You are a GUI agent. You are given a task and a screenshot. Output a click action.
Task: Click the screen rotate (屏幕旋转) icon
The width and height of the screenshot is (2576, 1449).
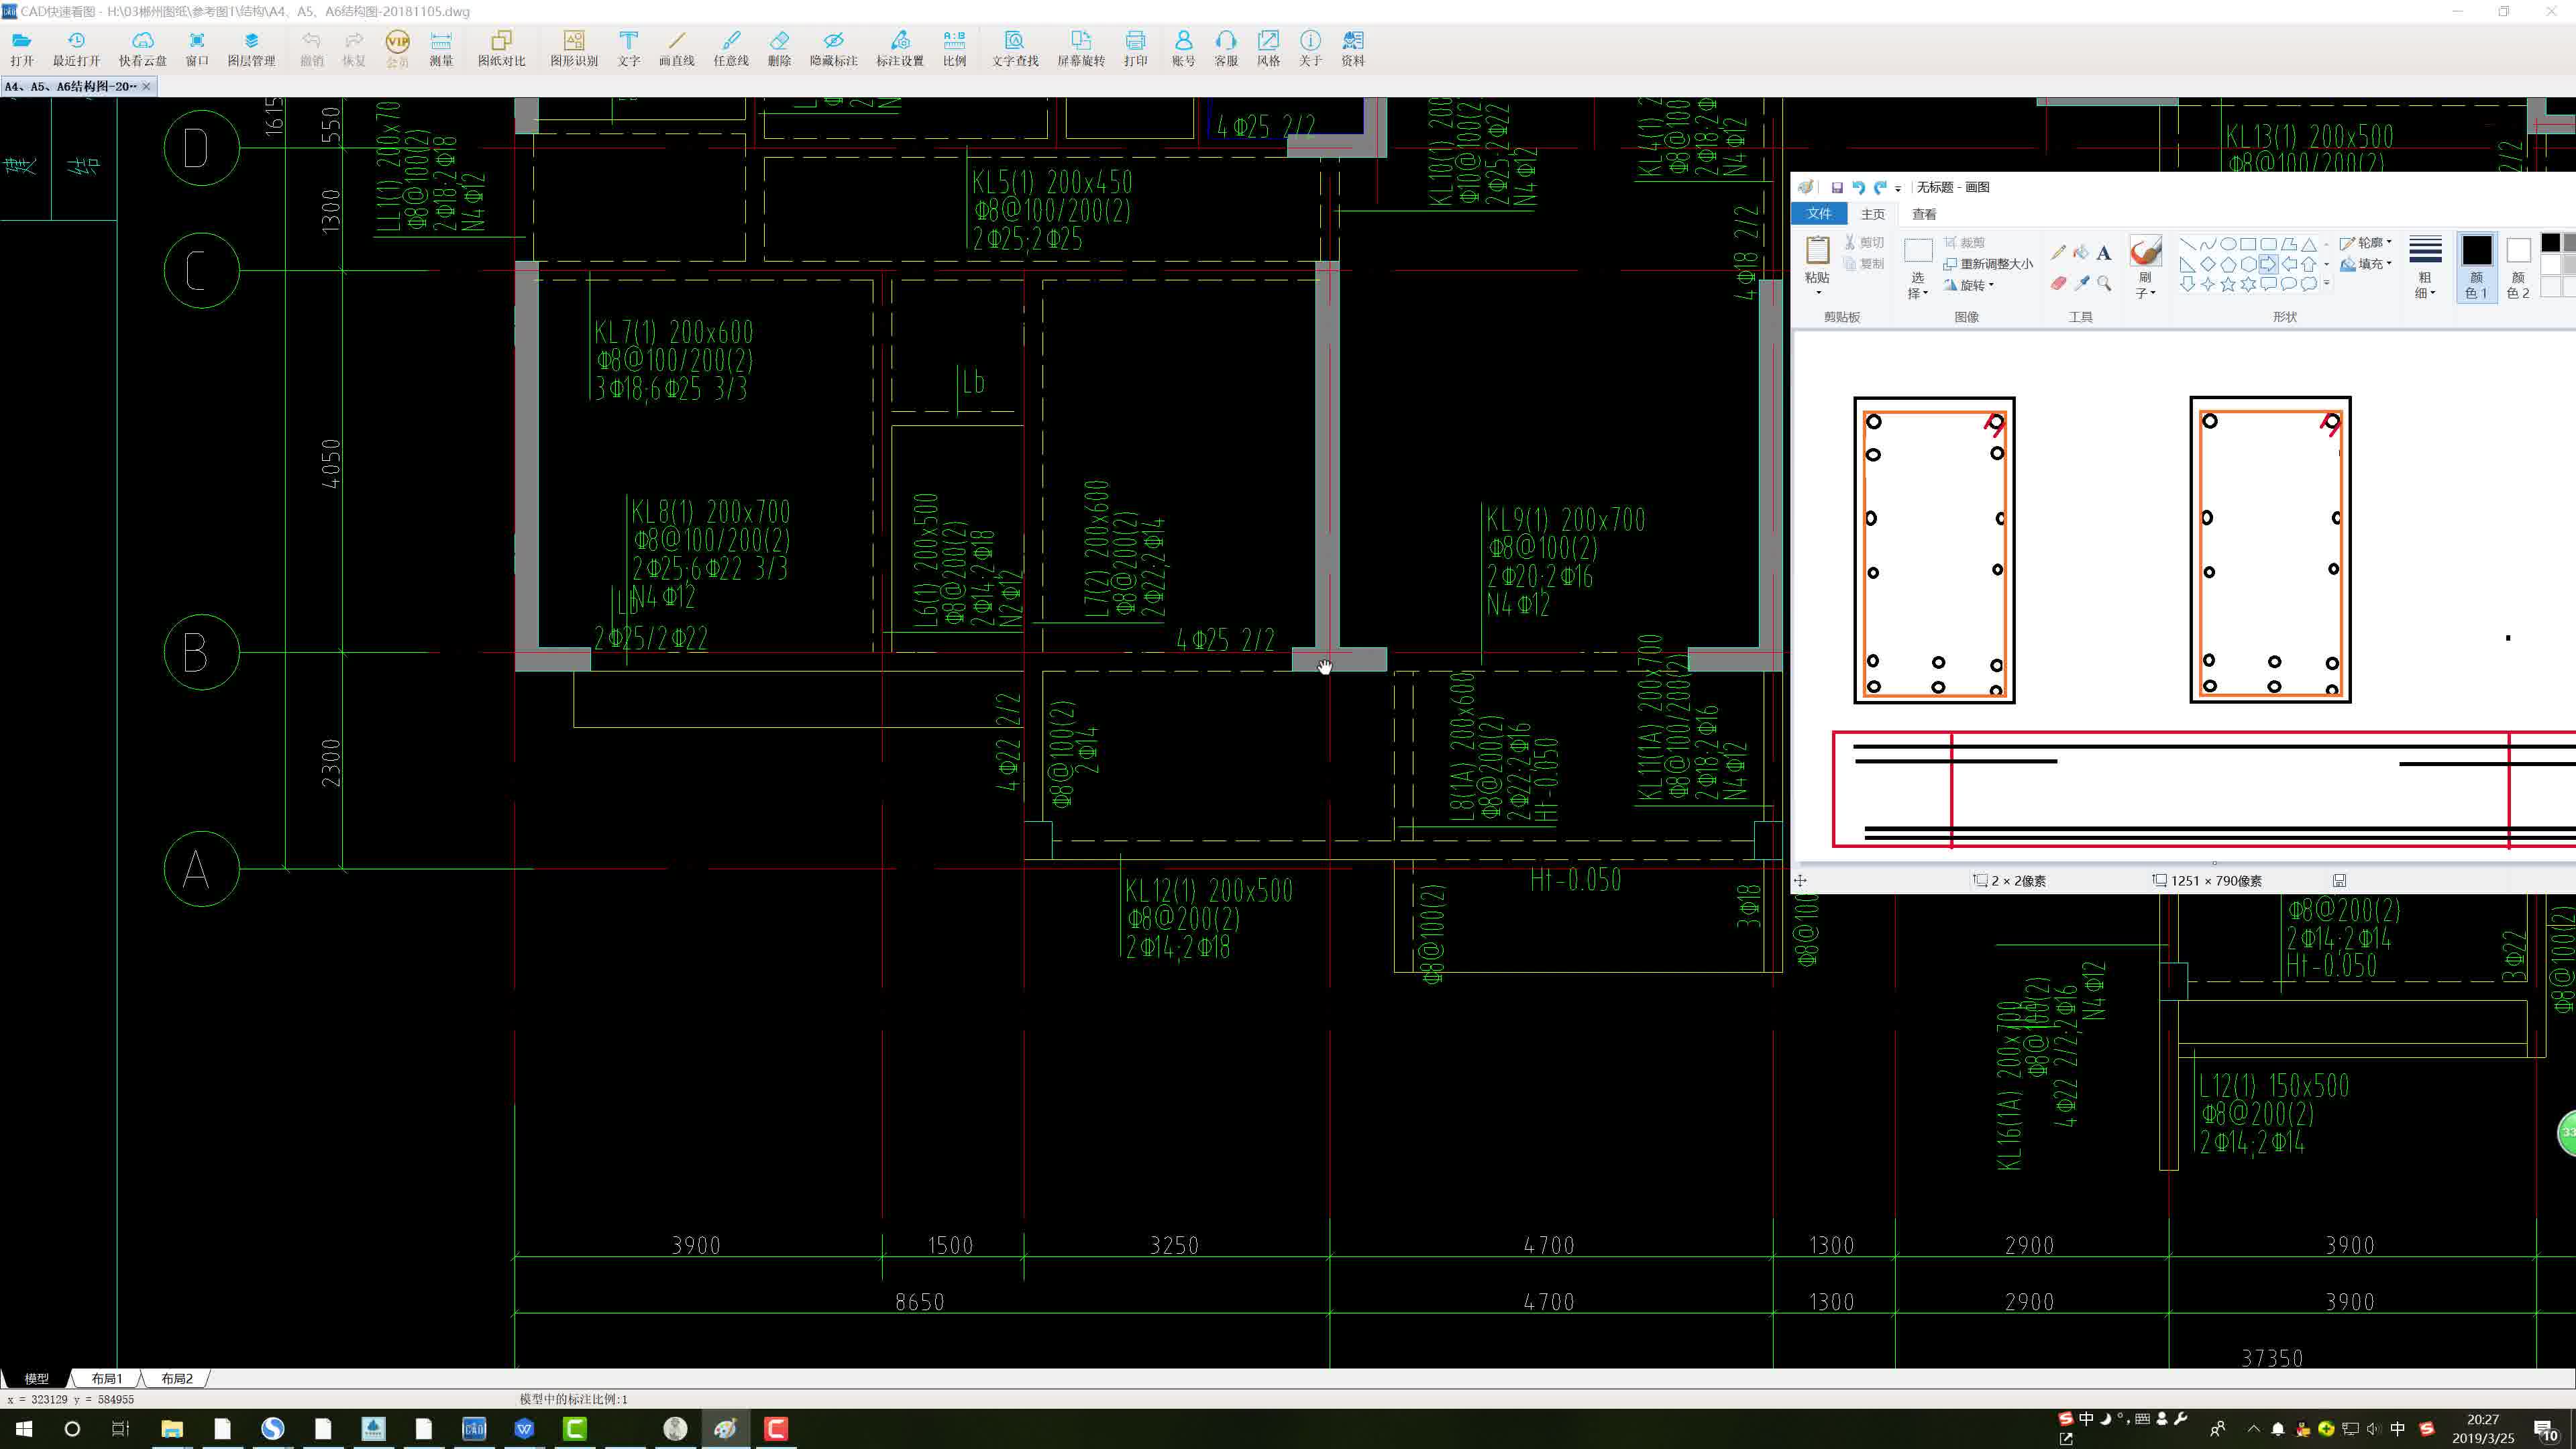pos(1080,47)
